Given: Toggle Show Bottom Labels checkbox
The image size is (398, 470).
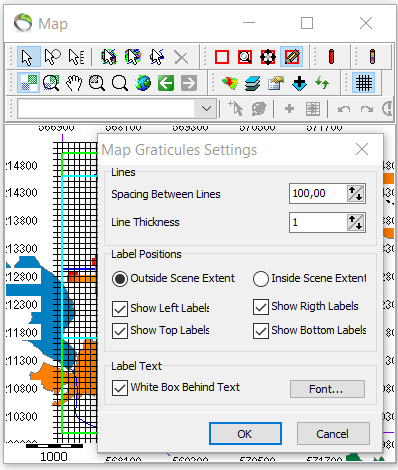Looking at the screenshot, I should (x=261, y=331).
